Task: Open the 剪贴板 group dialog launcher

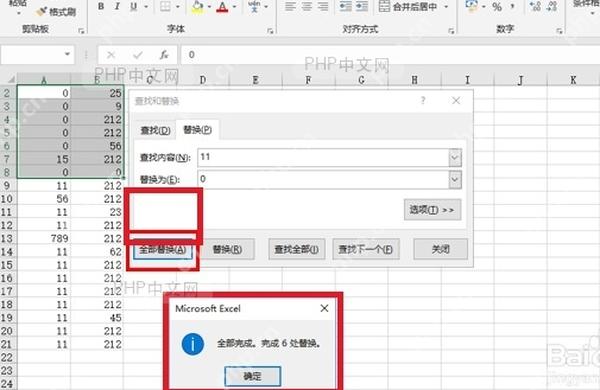Action: (x=81, y=31)
